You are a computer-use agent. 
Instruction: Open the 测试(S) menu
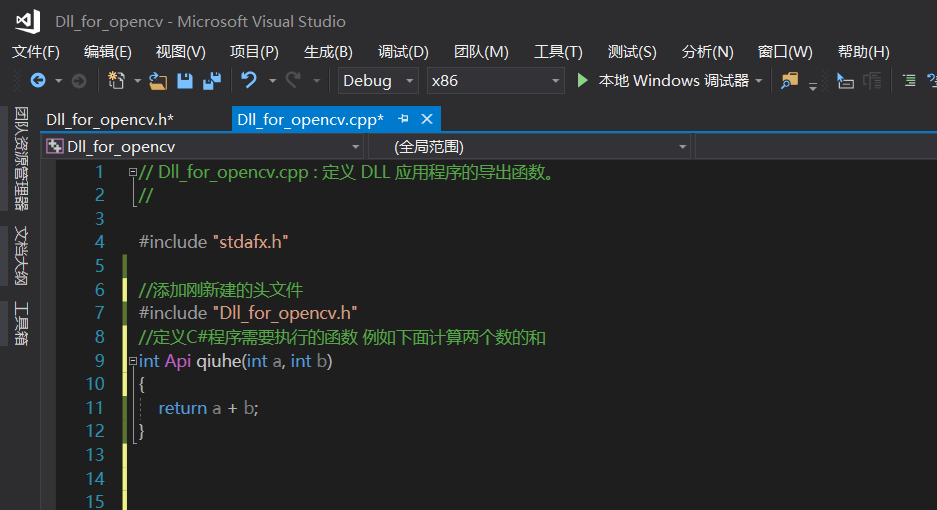[632, 52]
